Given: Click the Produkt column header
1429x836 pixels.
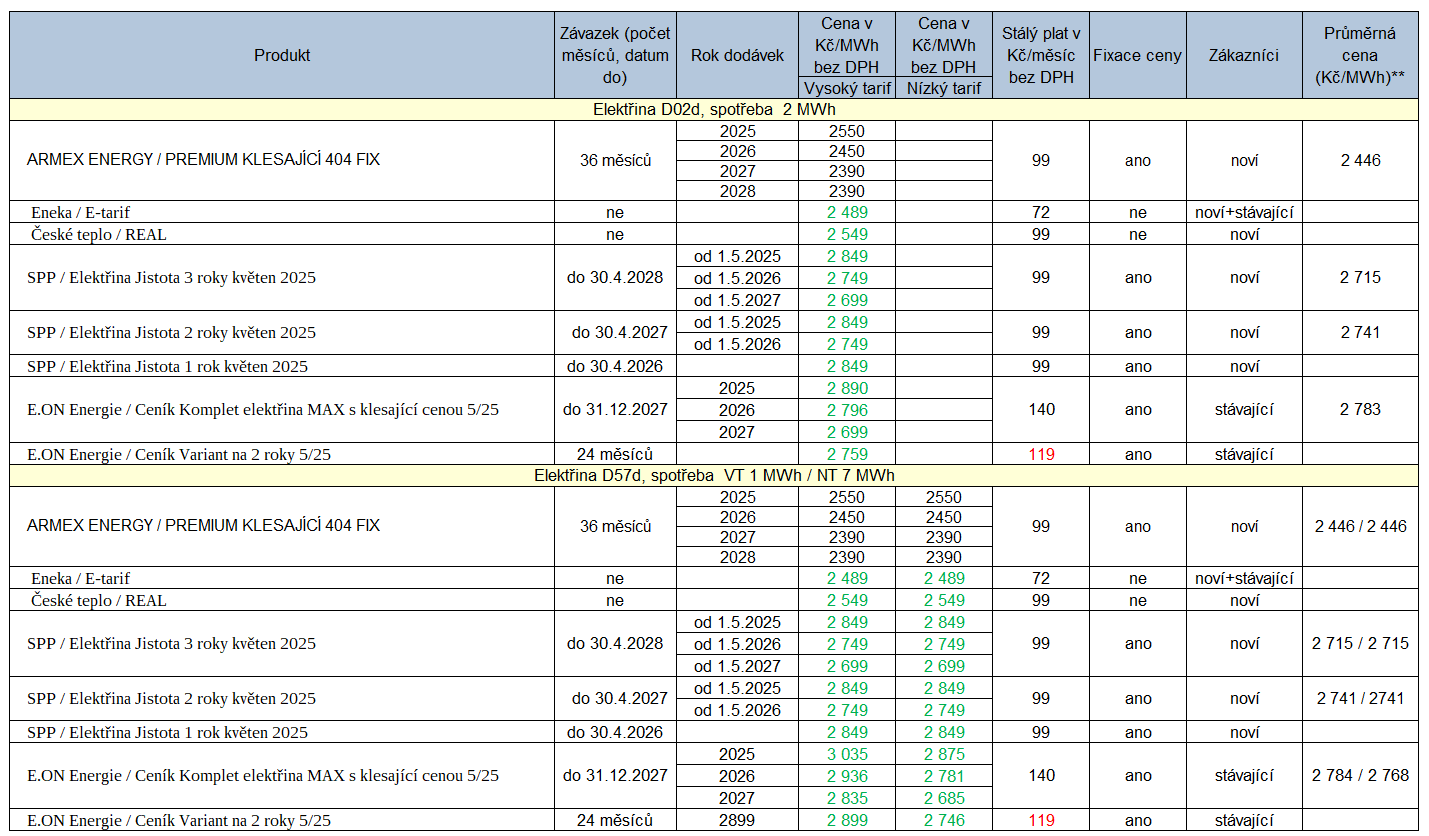Looking at the screenshot, I should pyautogui.click(x=282, y=55).
